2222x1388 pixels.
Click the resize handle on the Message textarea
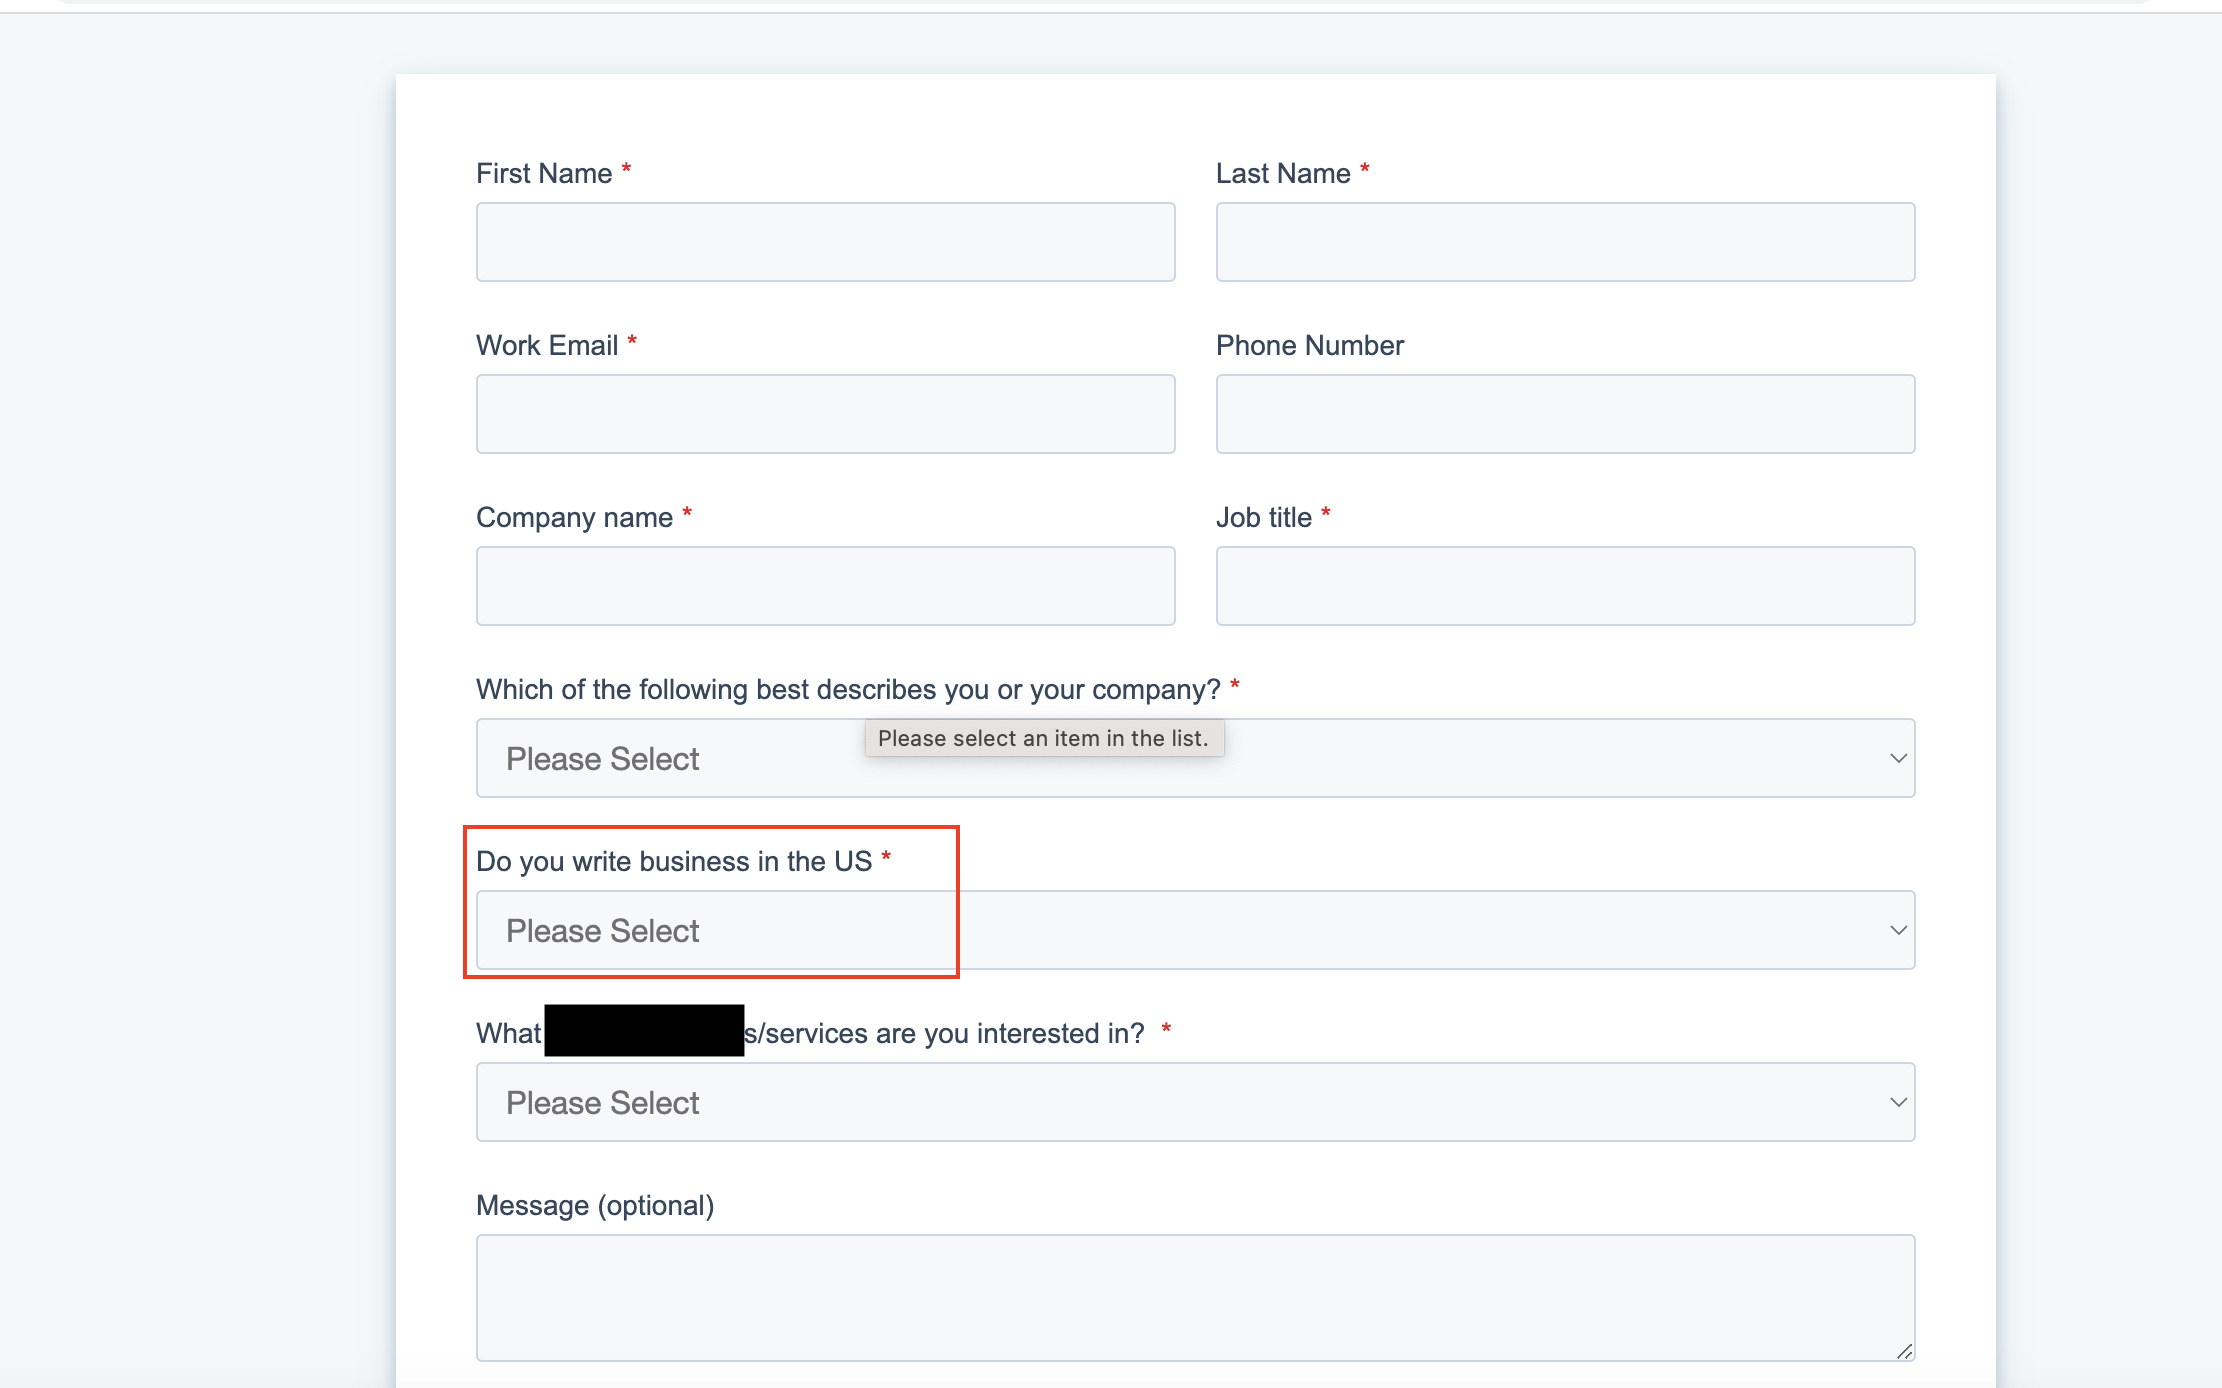click(1903, 1349)
